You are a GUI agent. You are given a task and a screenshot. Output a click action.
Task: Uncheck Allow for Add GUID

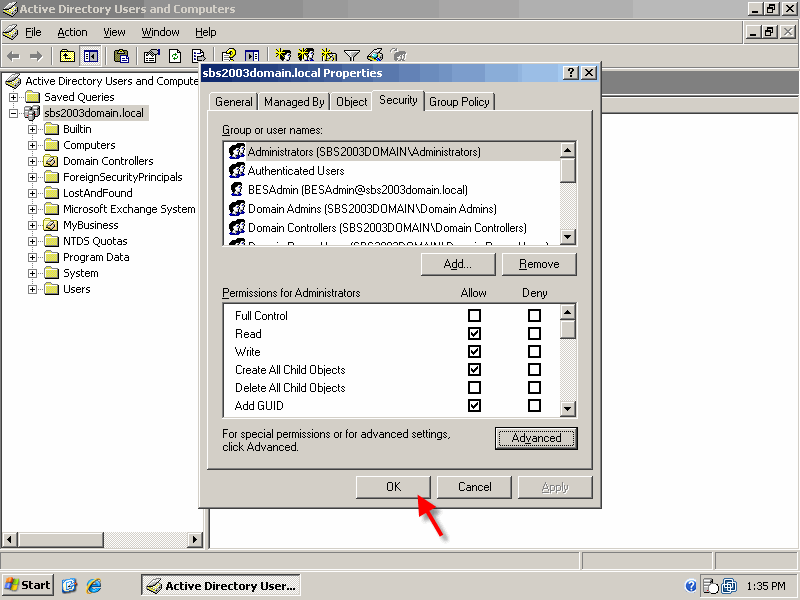pos(474,406)
